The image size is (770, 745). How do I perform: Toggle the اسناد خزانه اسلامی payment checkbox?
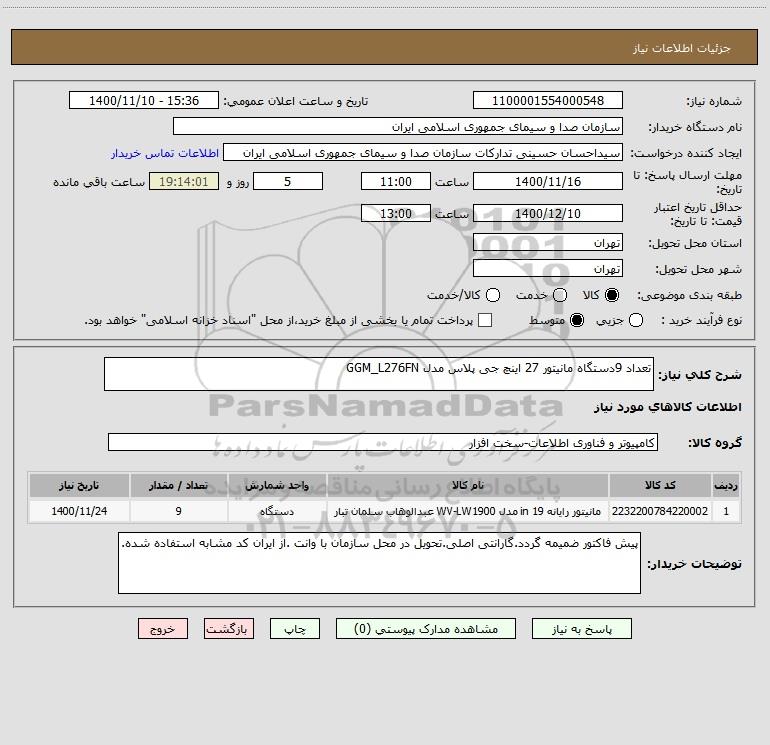pyautogui.click(x=485, y=320)
